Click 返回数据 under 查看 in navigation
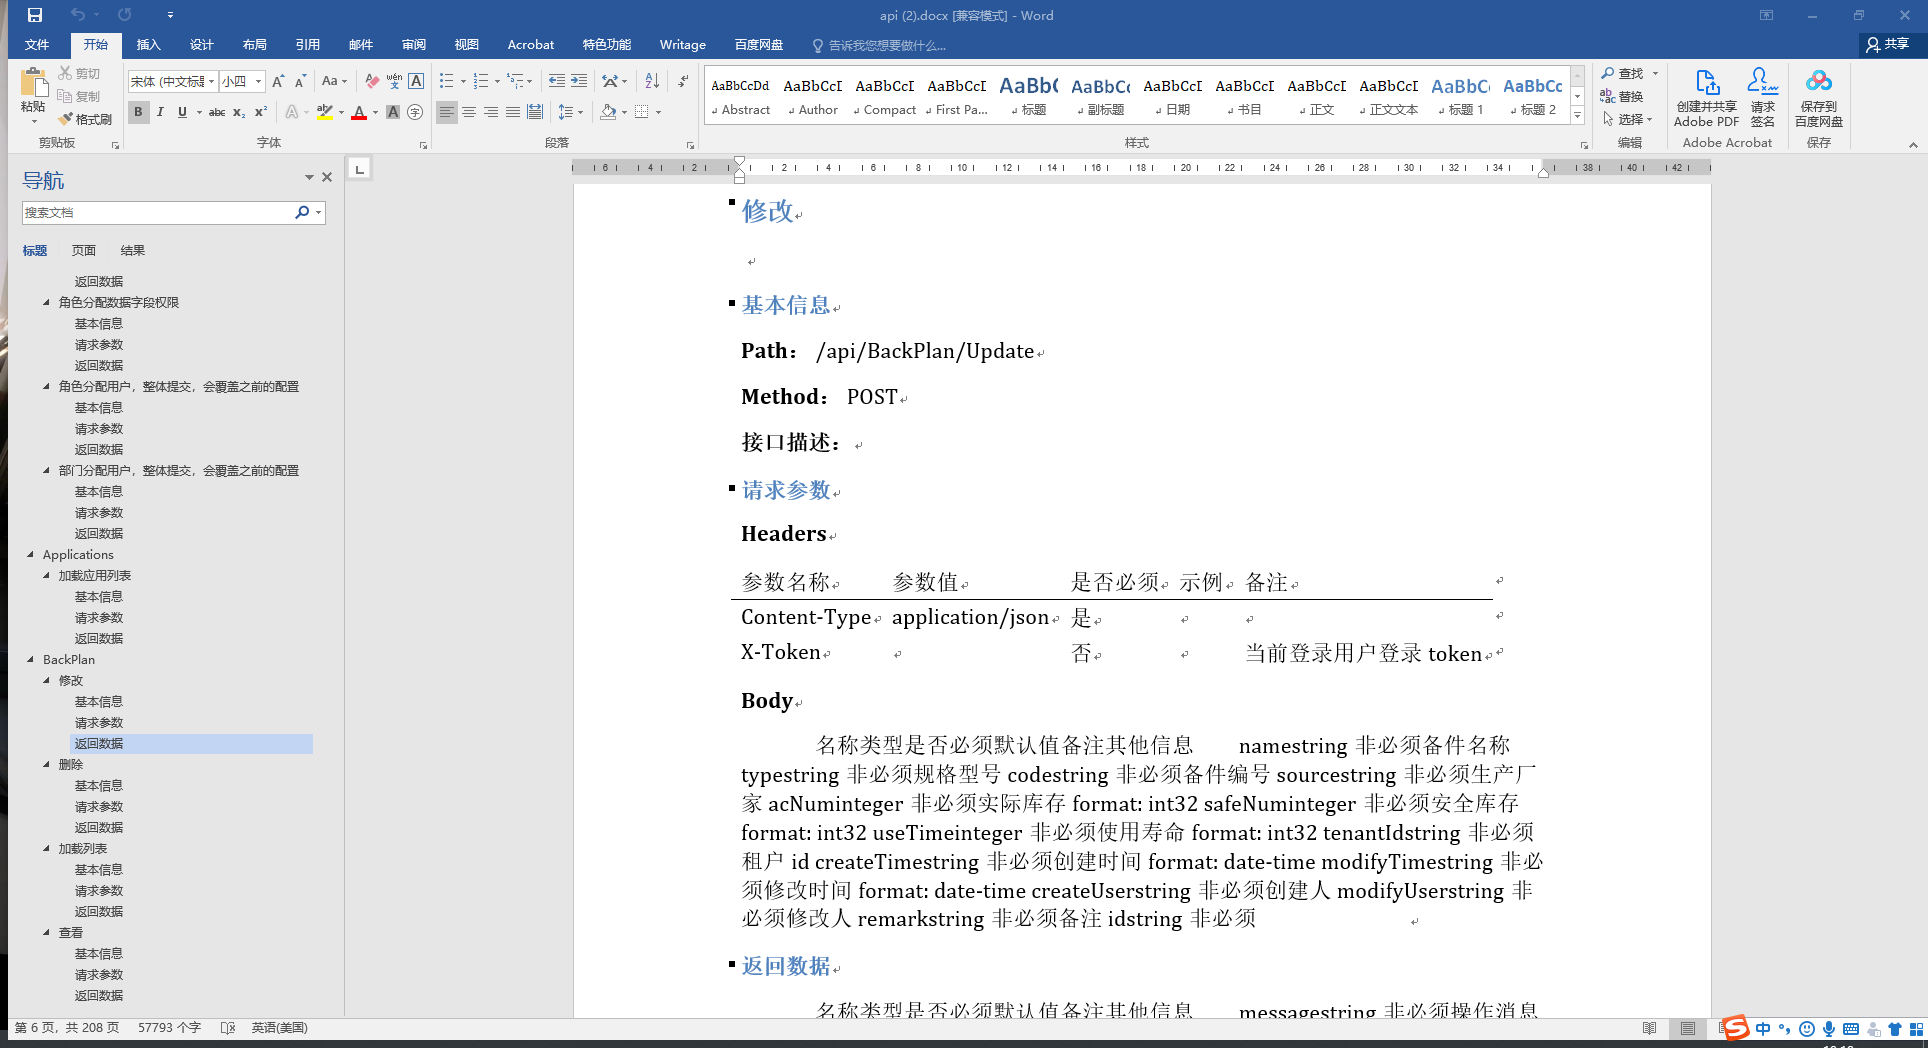 click(x=98, y=995)
